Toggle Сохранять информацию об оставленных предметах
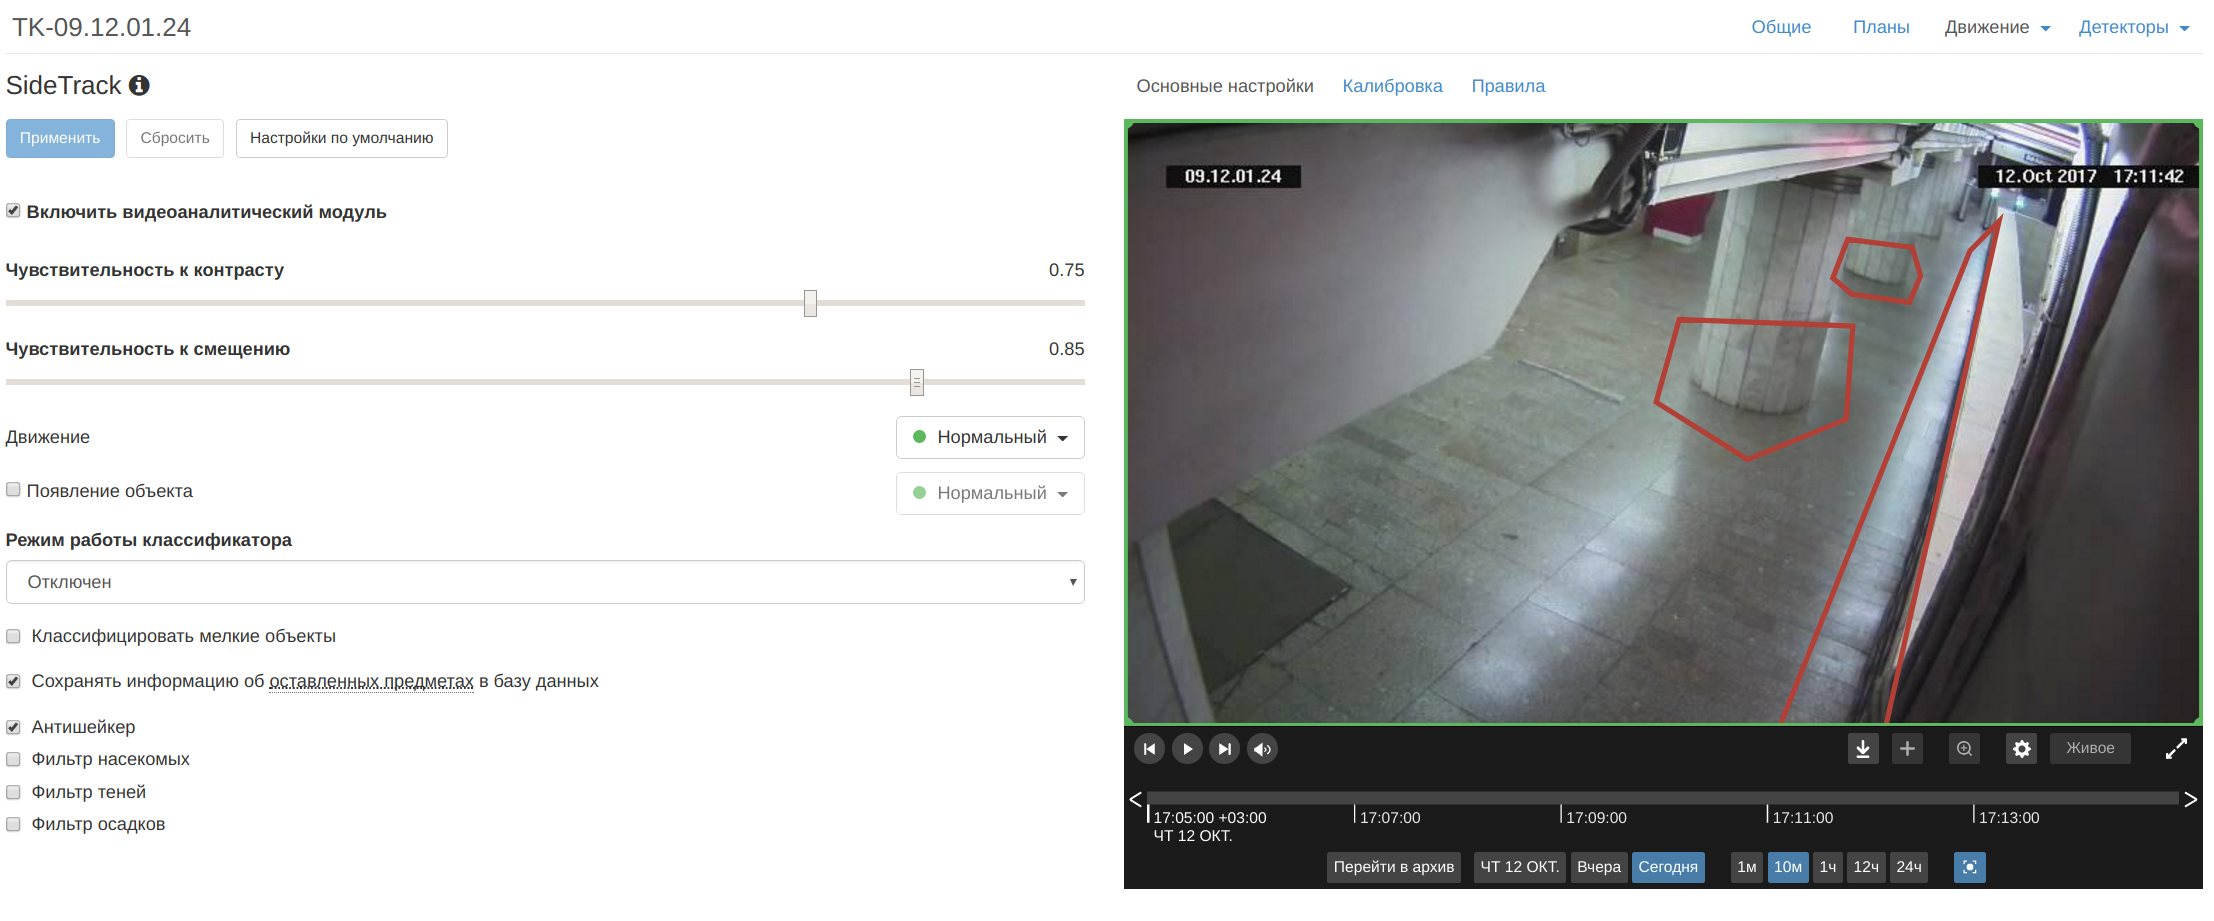 pyautogui.click(x=13, y=681)
